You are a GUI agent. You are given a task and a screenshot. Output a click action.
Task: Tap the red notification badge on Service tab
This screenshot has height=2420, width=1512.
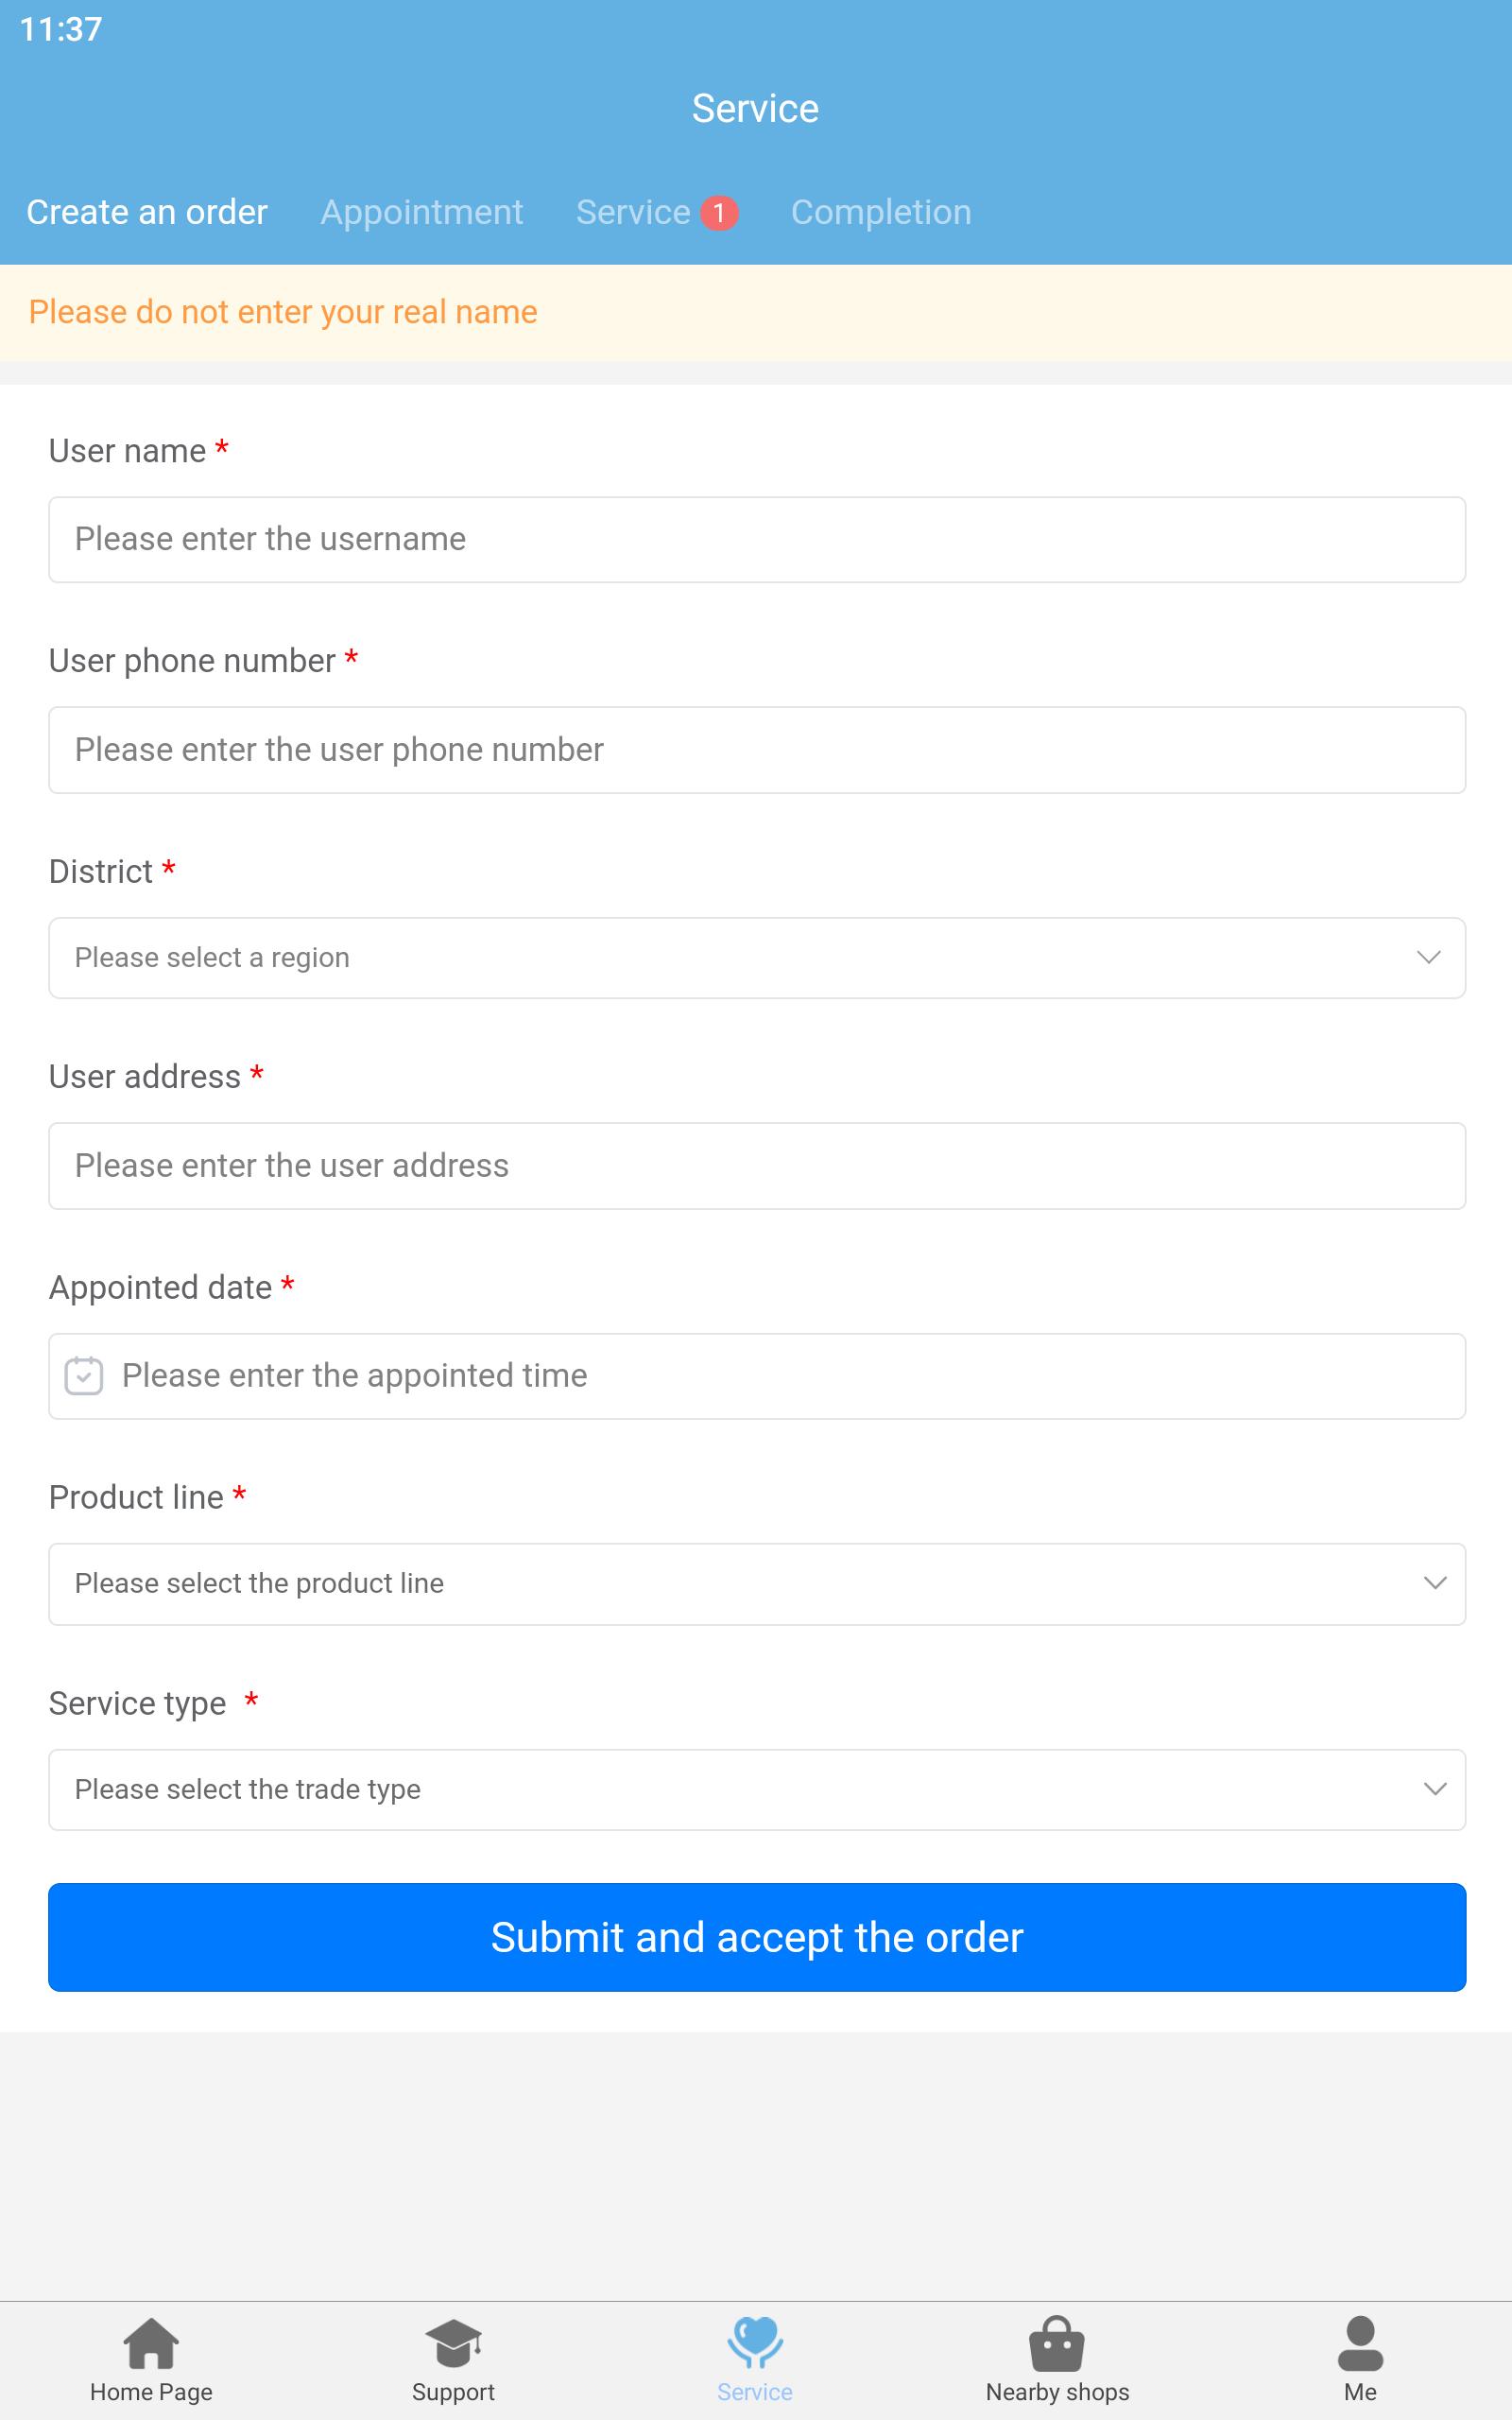pos(719,213)
